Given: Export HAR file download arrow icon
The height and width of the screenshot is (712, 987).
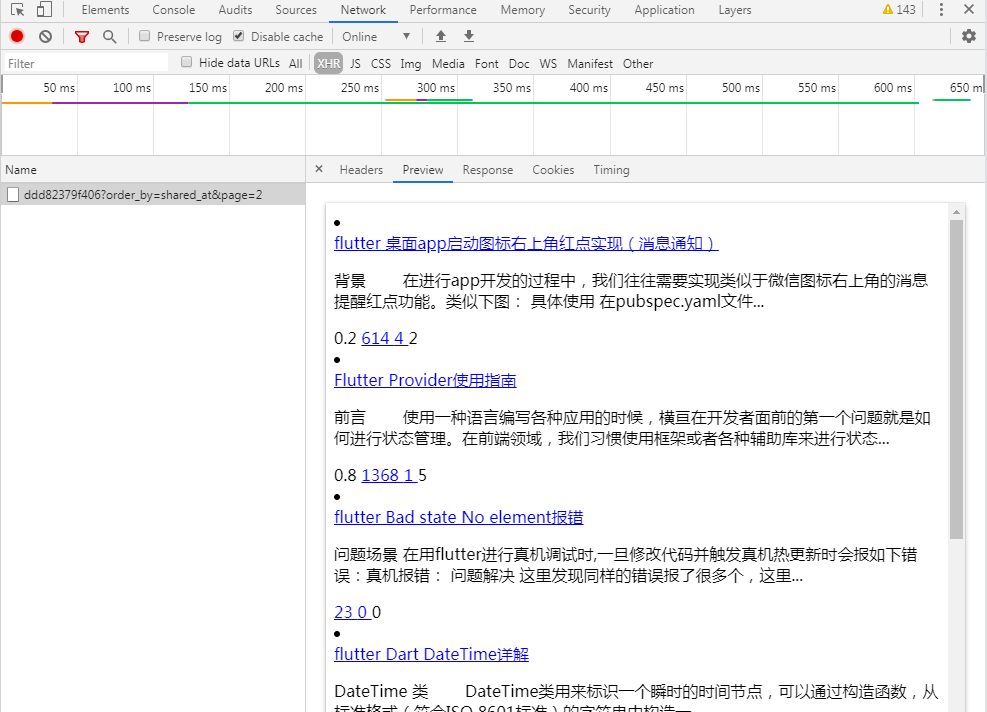Looking at the screenshot, I should [x=469, y=37].
